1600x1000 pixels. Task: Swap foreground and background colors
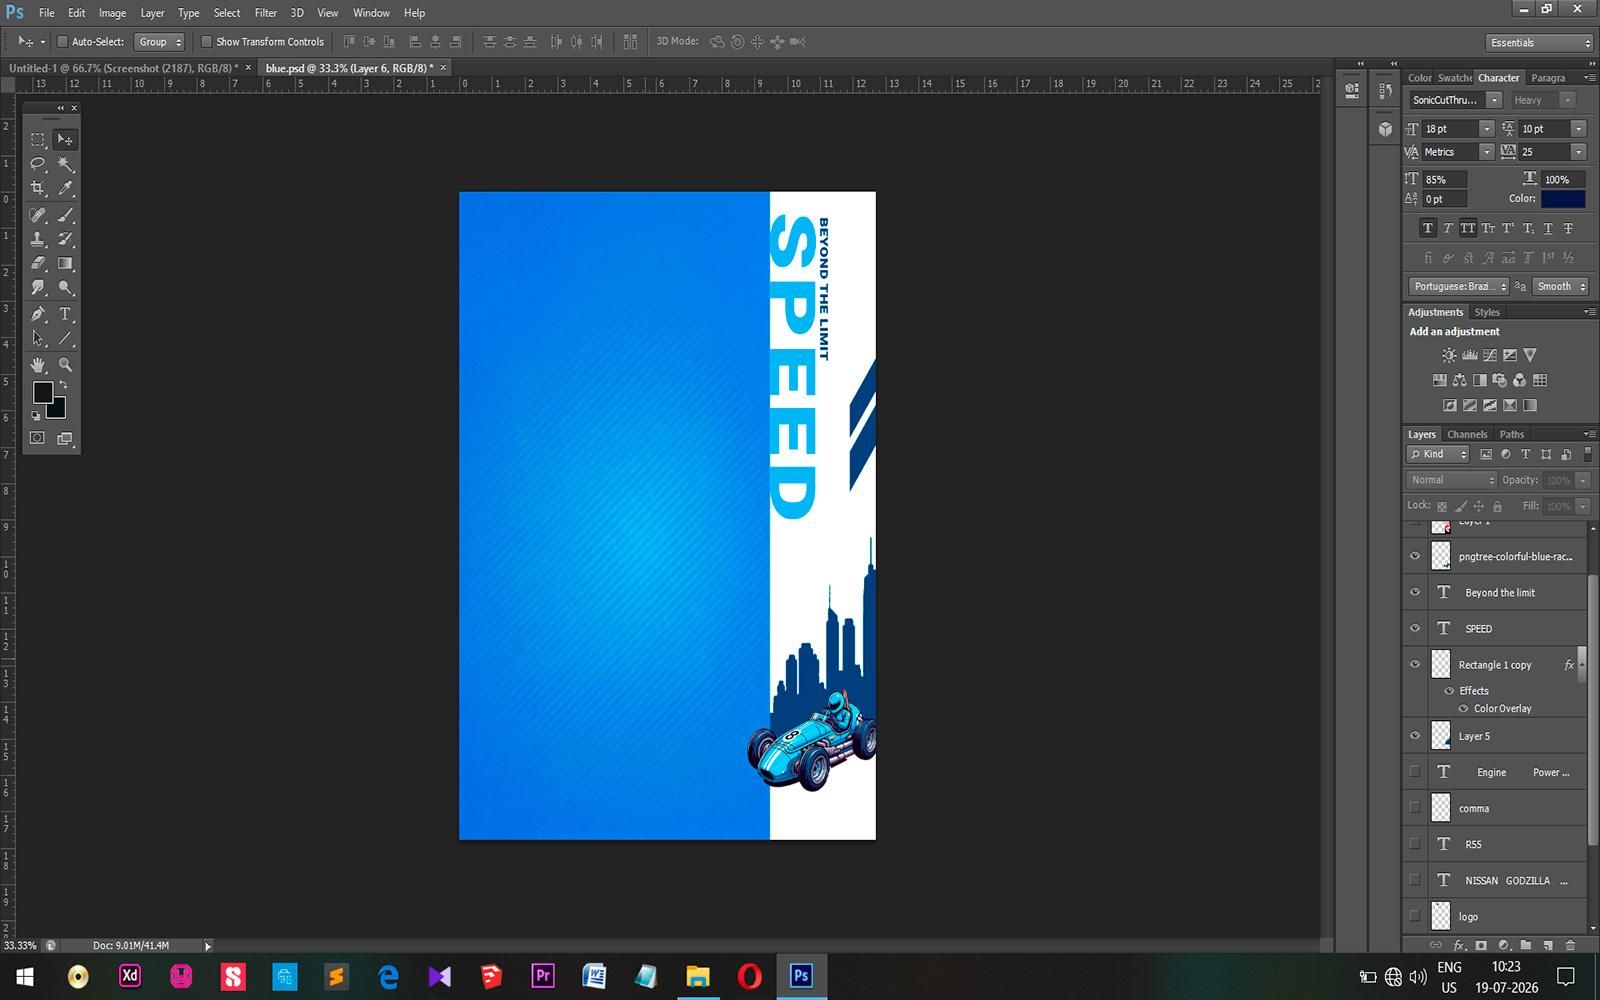[63, 385]
